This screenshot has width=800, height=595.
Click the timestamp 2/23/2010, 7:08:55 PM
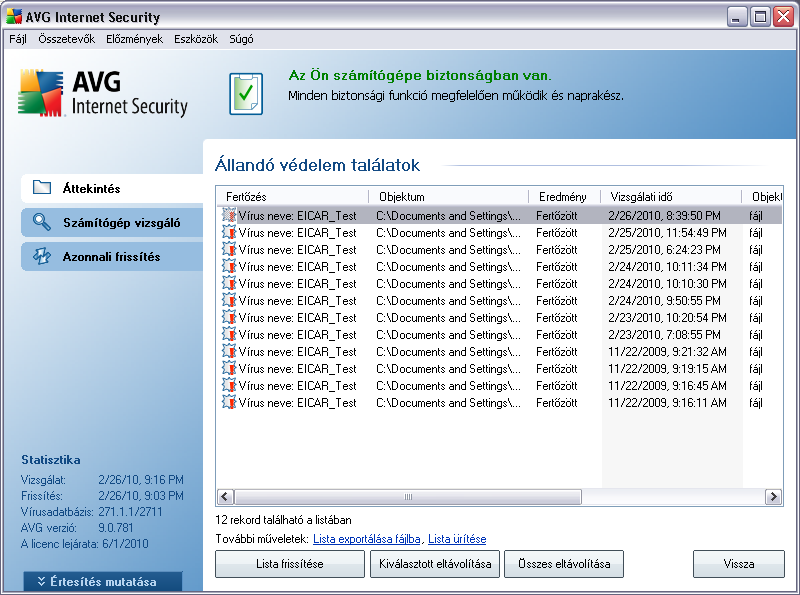[x=664, y=335]
